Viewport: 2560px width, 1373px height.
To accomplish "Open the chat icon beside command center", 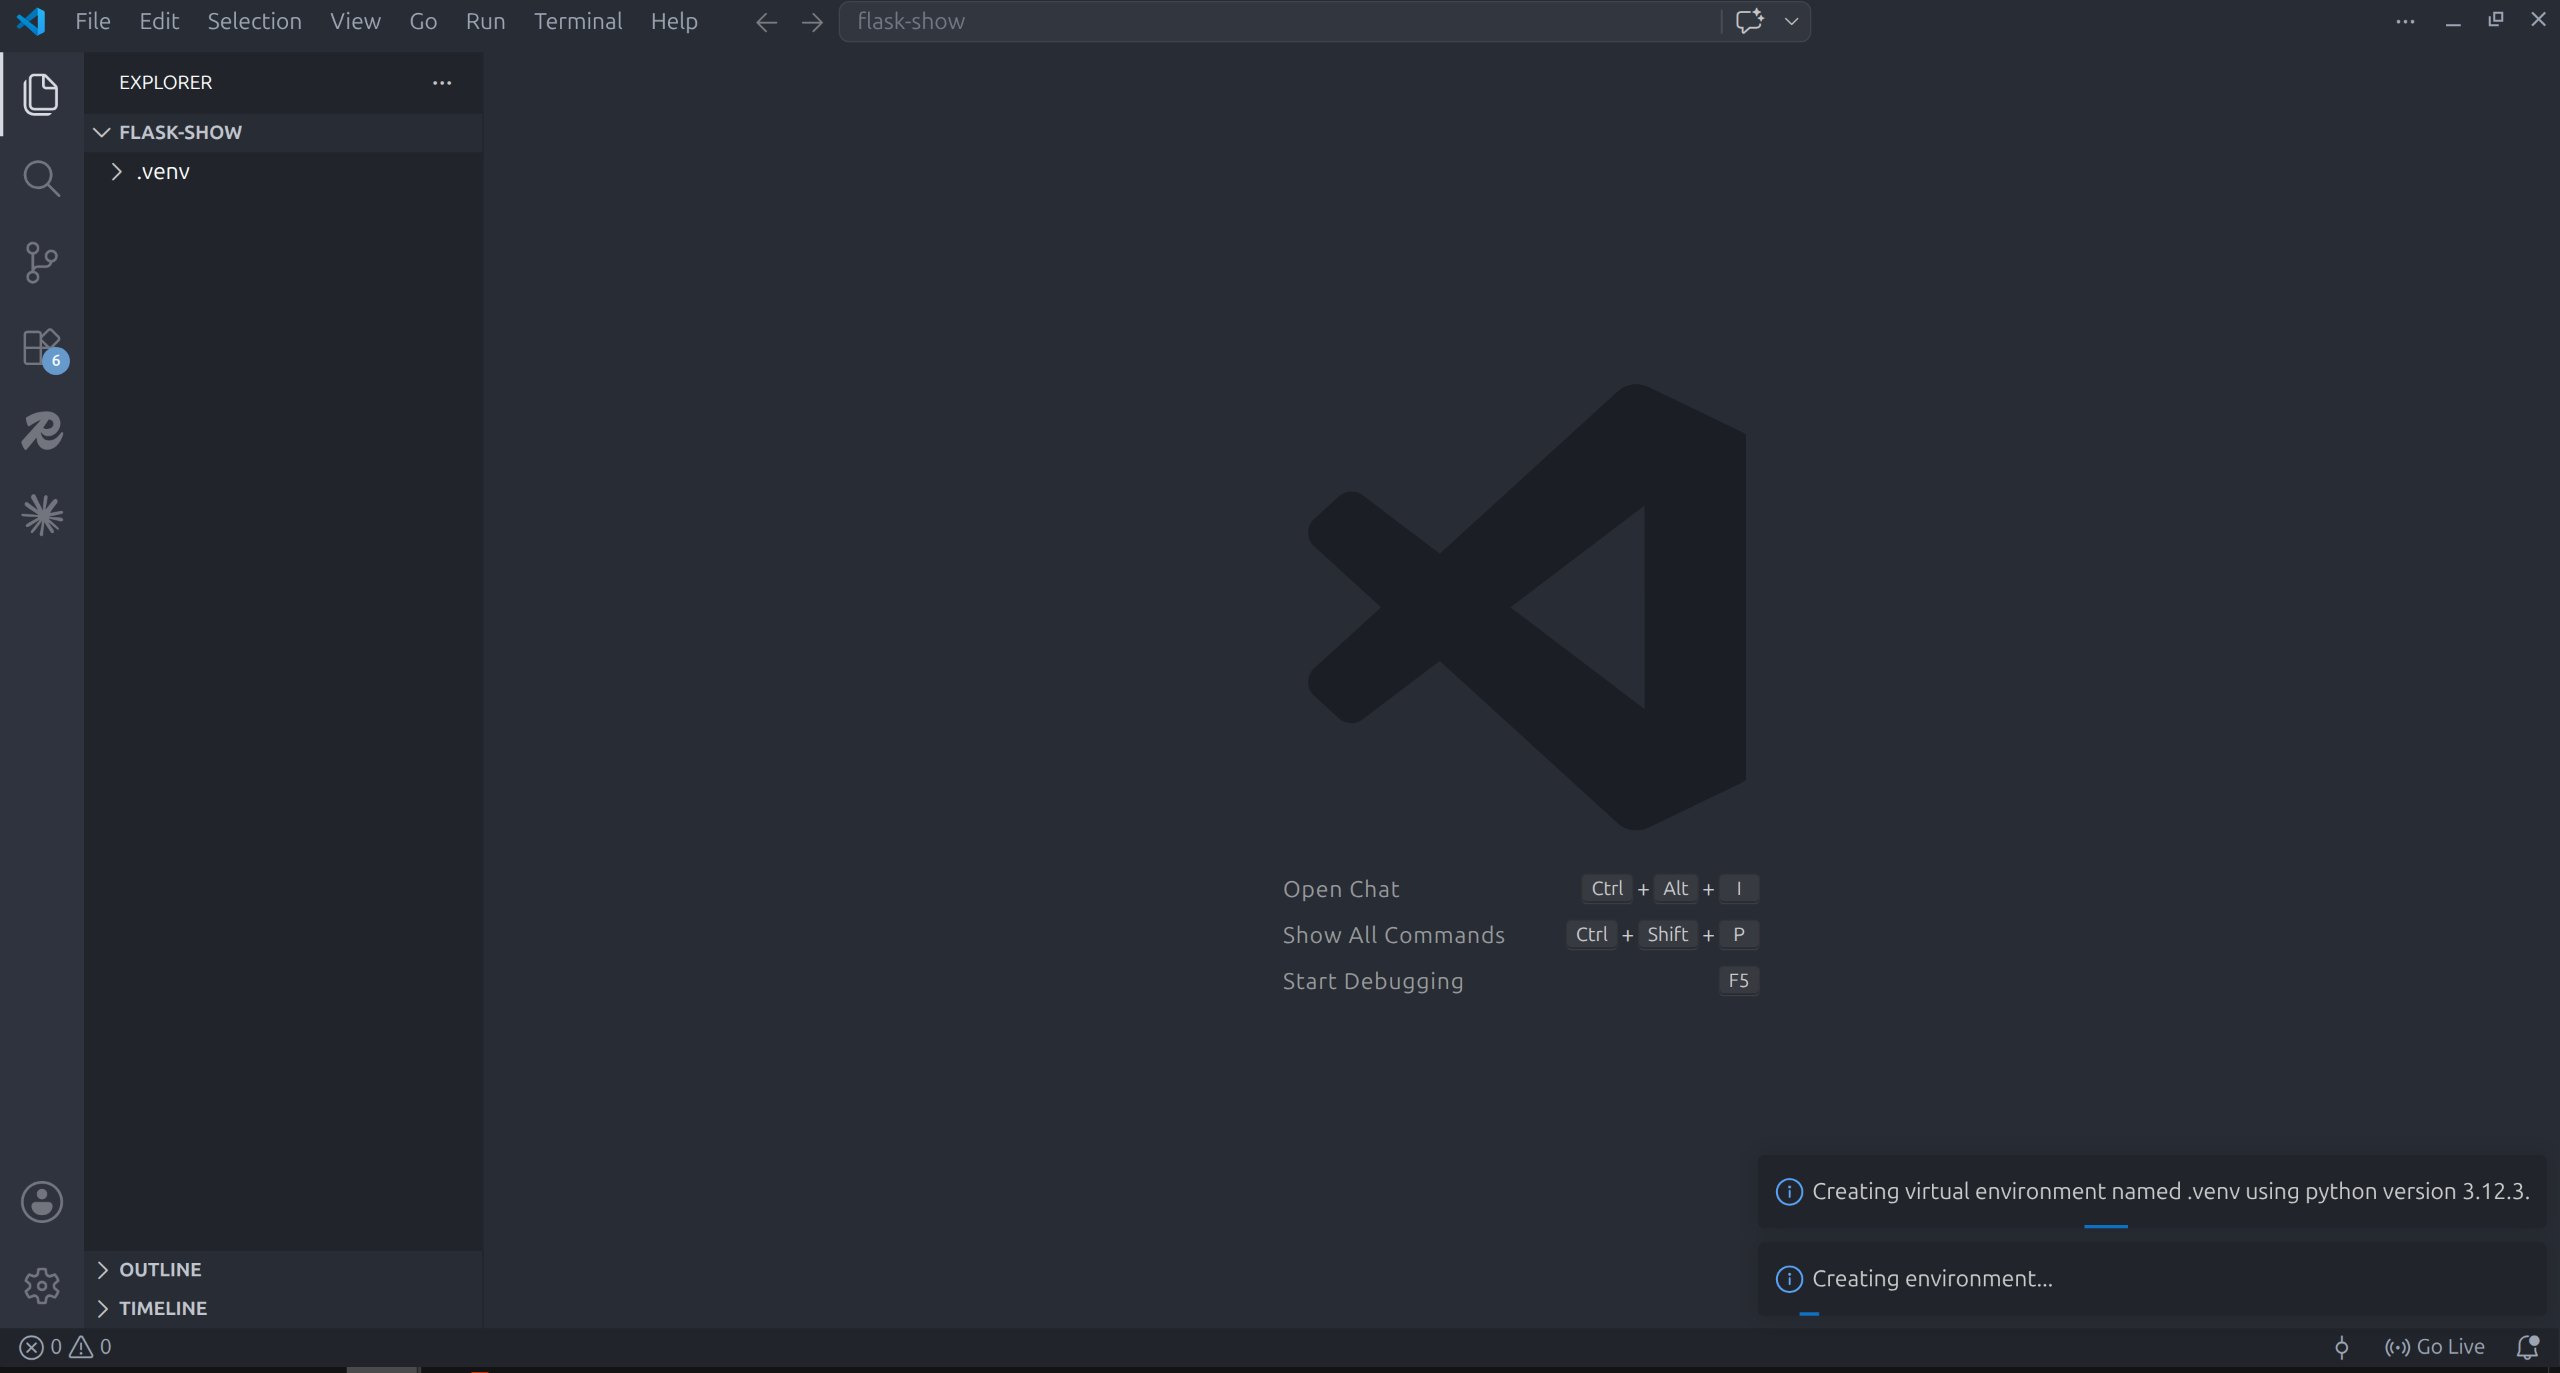I will coord(1749,21).
